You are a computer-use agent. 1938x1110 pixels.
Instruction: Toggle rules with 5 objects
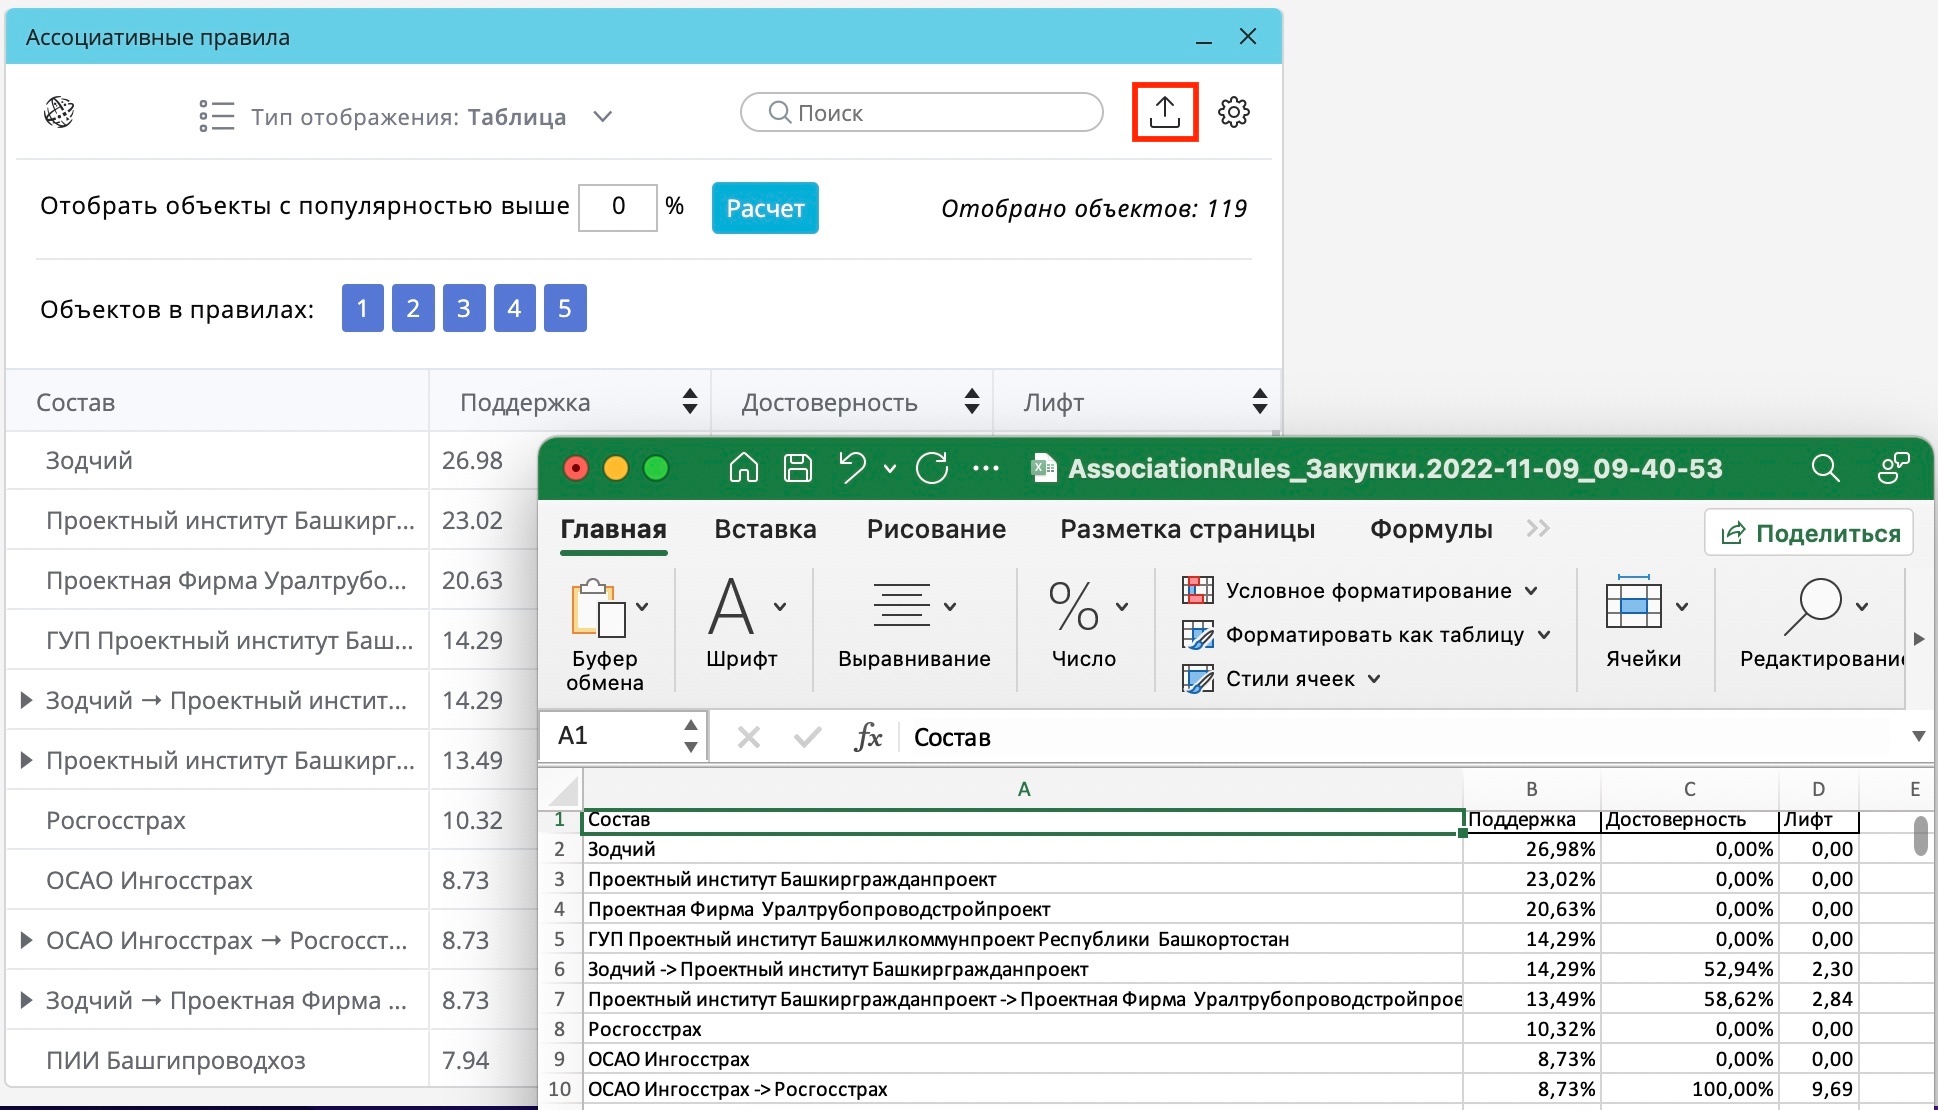point(565,308)
